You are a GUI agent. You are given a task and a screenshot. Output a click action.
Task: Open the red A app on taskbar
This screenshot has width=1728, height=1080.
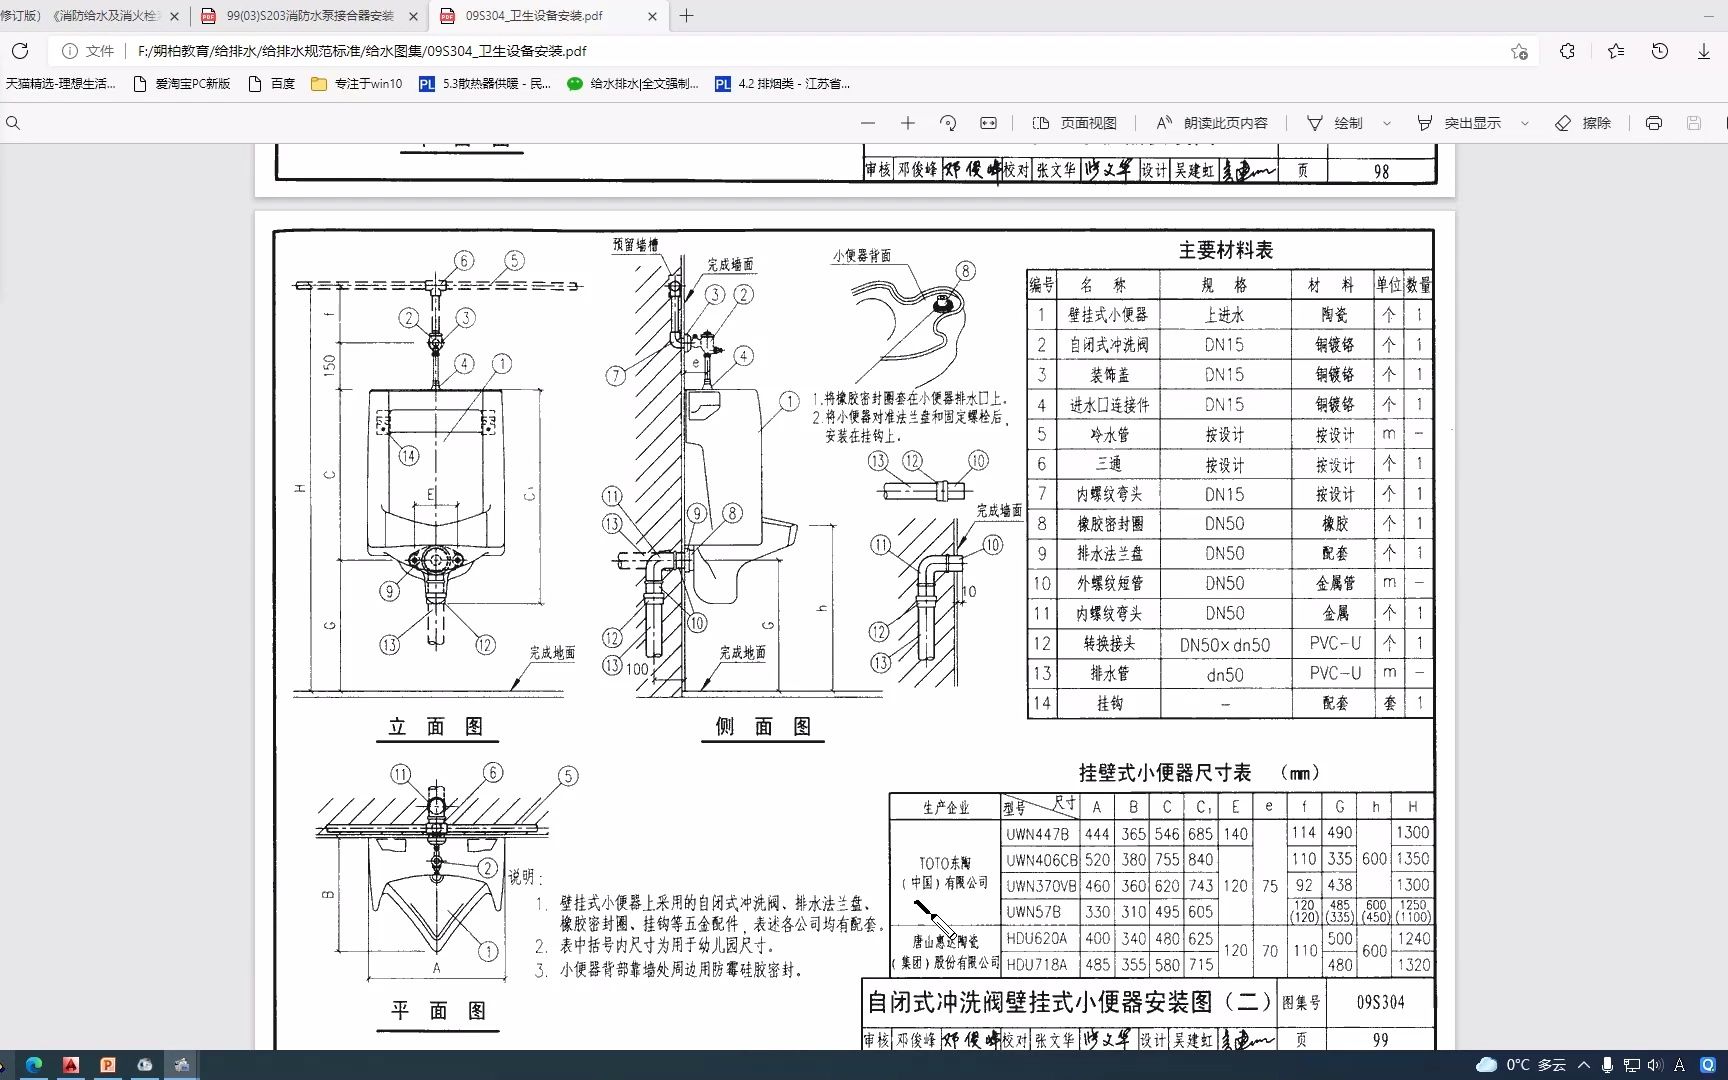point(71,1065)
